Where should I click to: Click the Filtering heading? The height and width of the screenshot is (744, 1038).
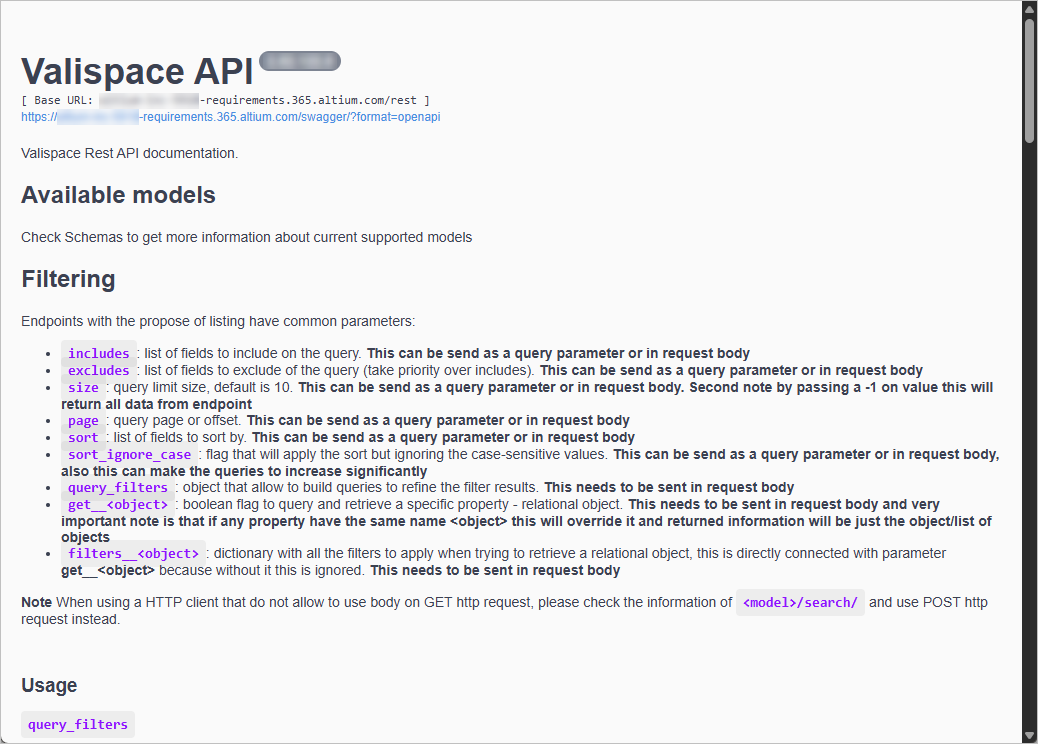[x=68, y=279]
